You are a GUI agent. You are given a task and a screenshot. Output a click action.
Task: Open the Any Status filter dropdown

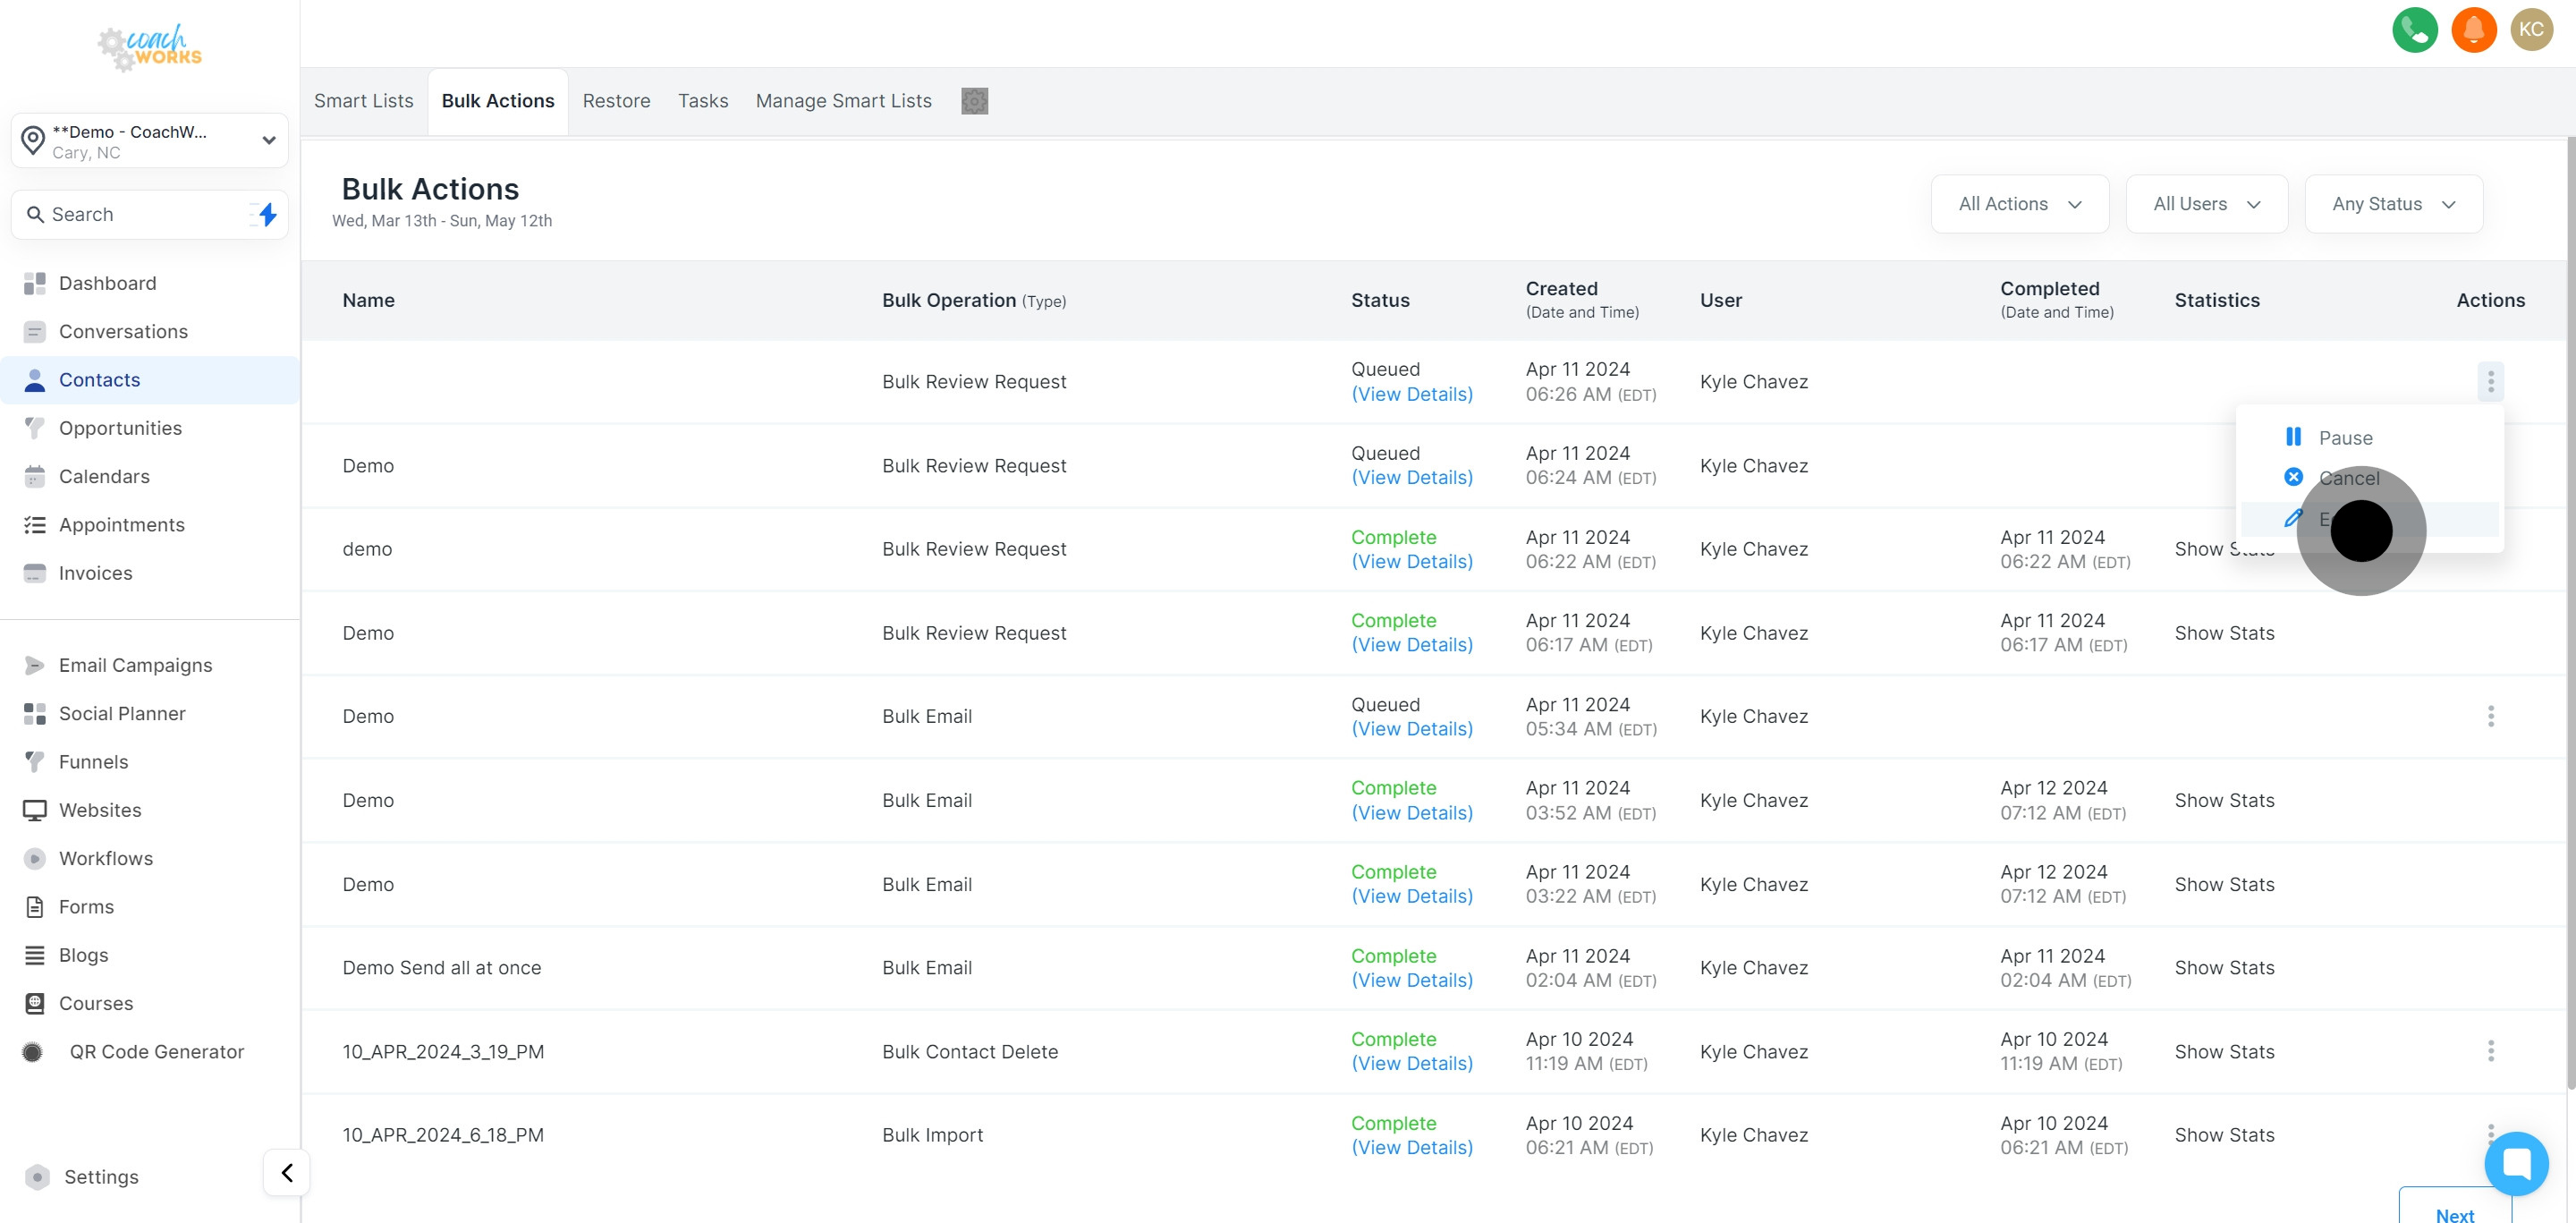click(x=2393, y=204)
